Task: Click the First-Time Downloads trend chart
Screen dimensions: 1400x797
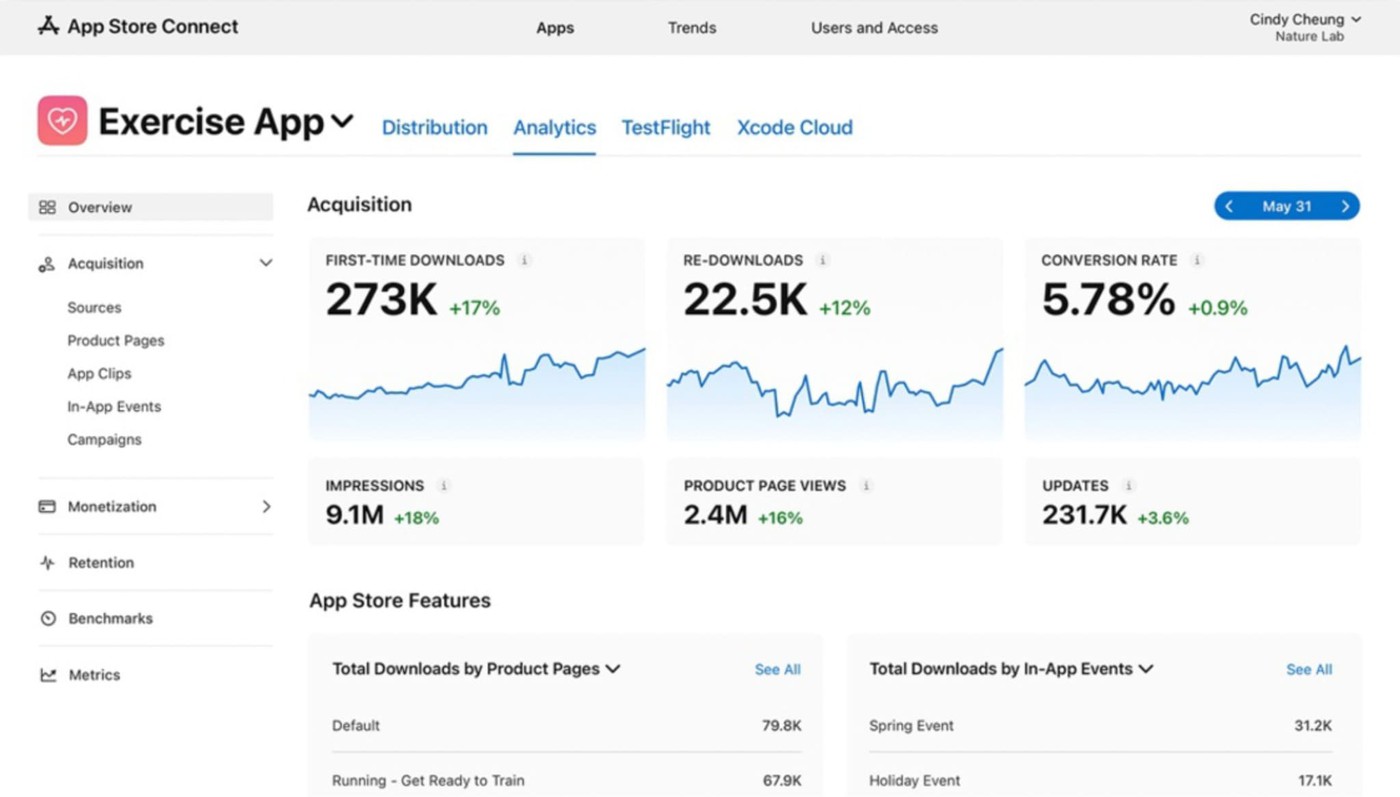Action: click(477, 392)
